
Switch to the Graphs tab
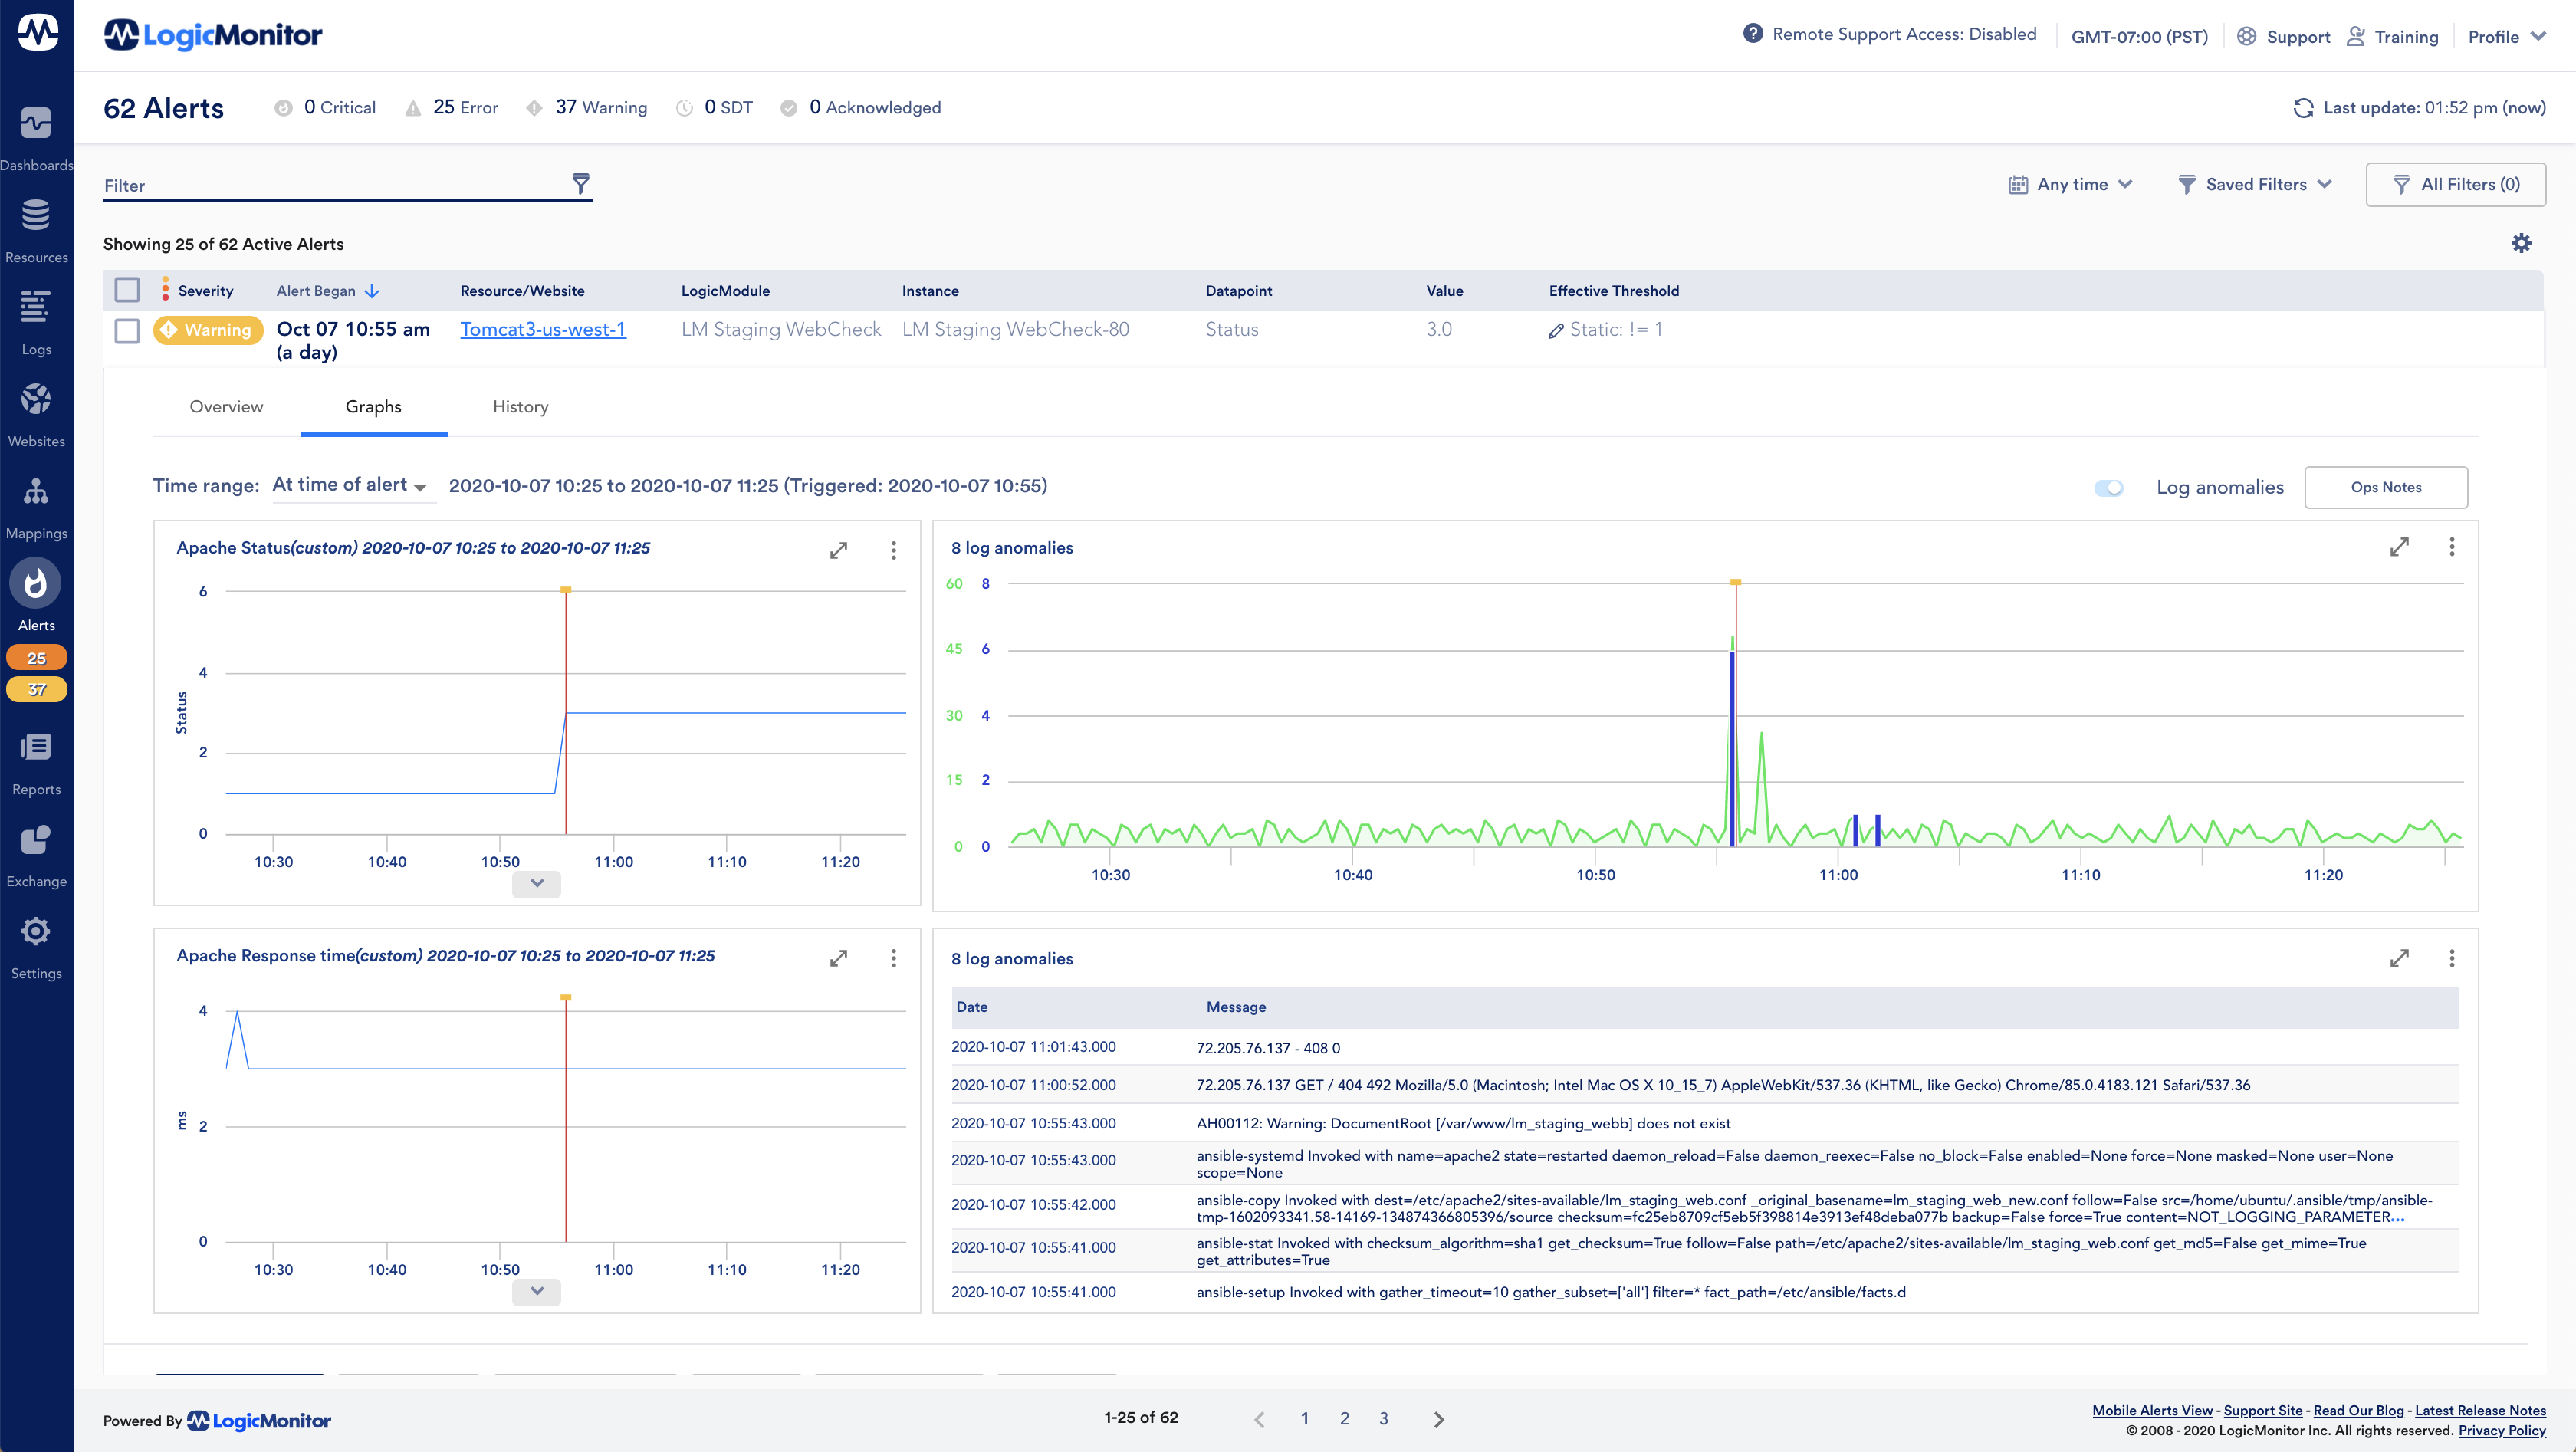373,407
